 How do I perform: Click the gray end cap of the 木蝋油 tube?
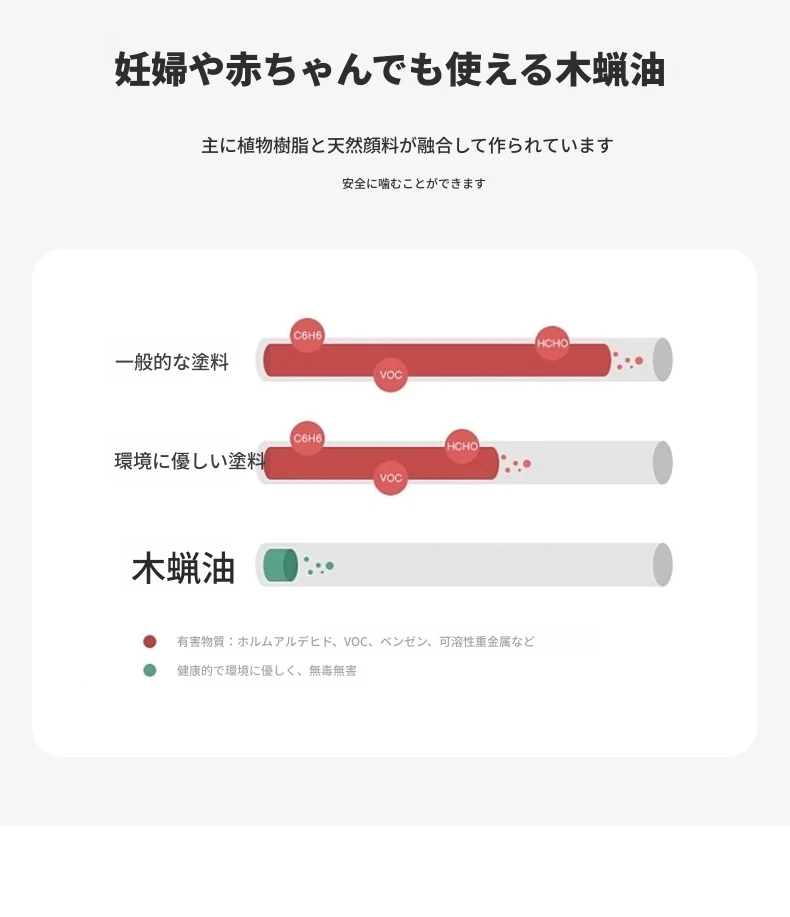pos(662,565)
